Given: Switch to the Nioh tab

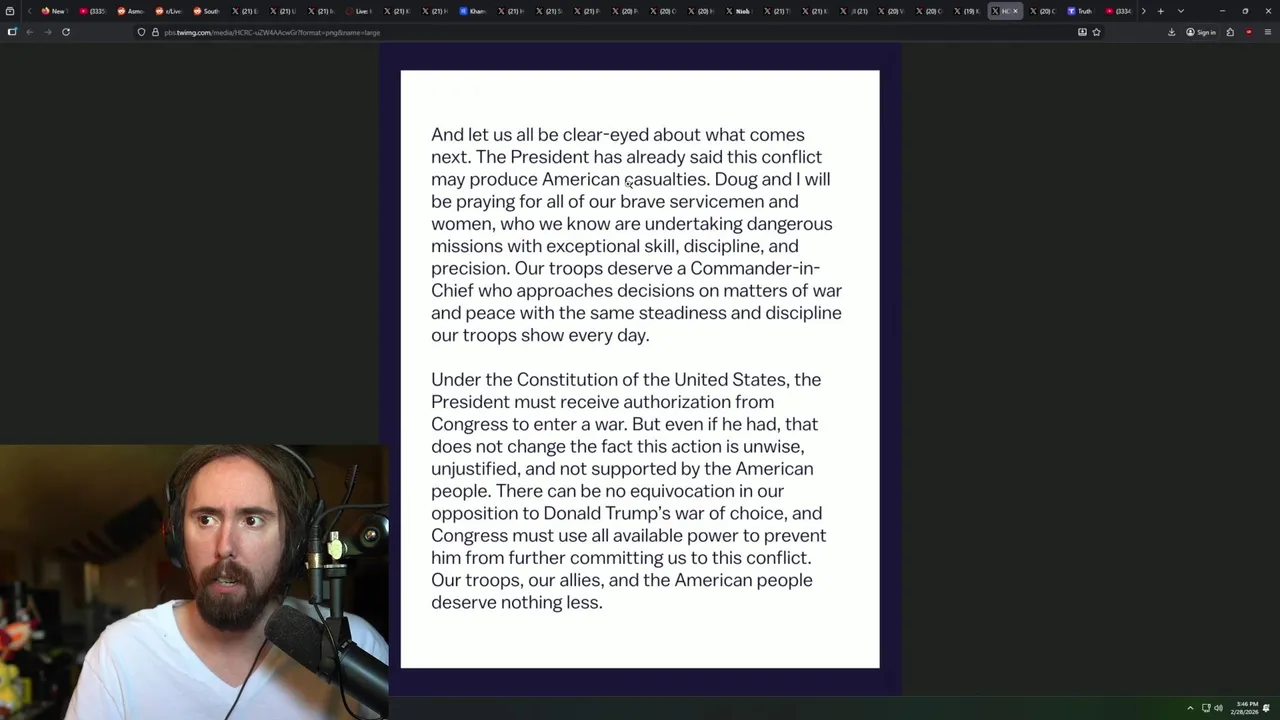Looking at the screenshot, I should (738, 11).
